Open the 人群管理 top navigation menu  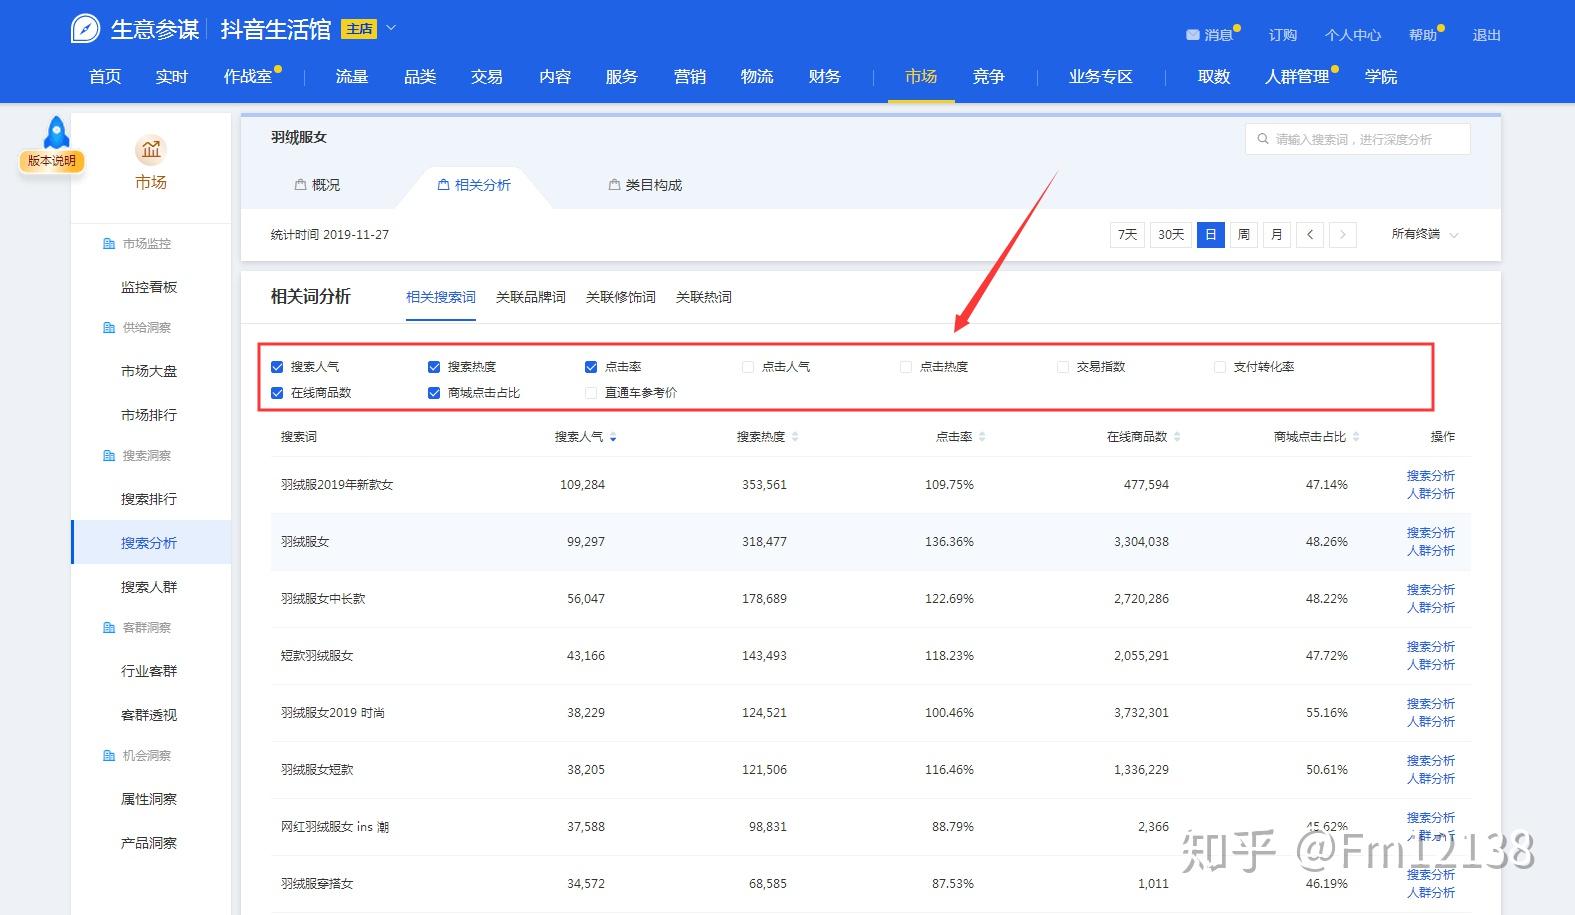1297,77
